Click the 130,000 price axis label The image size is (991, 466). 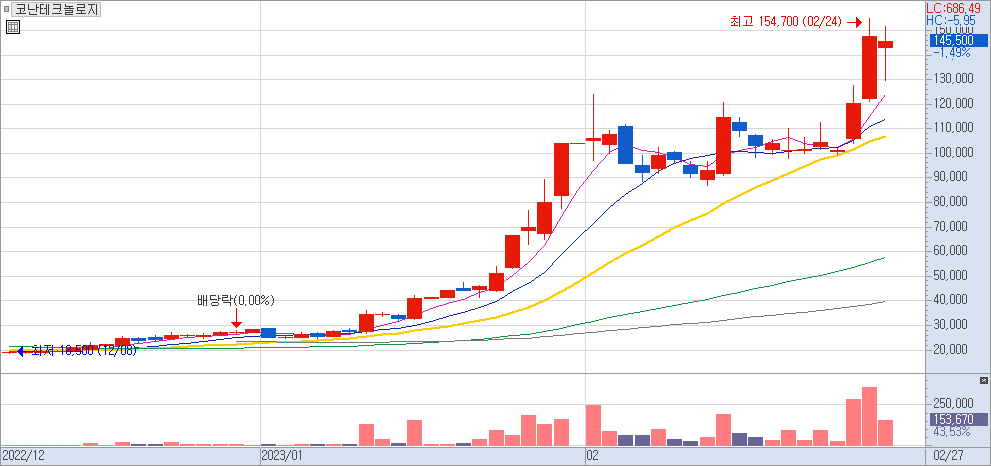pyautogui.click(x=952, y=79)
